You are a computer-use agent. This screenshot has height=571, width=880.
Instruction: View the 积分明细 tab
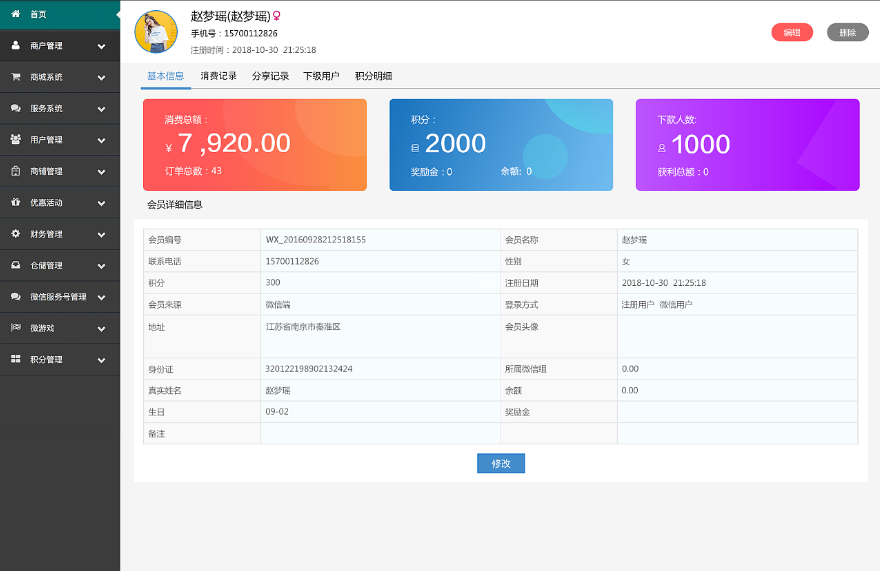pyautogui.click(x=373, y=76)
